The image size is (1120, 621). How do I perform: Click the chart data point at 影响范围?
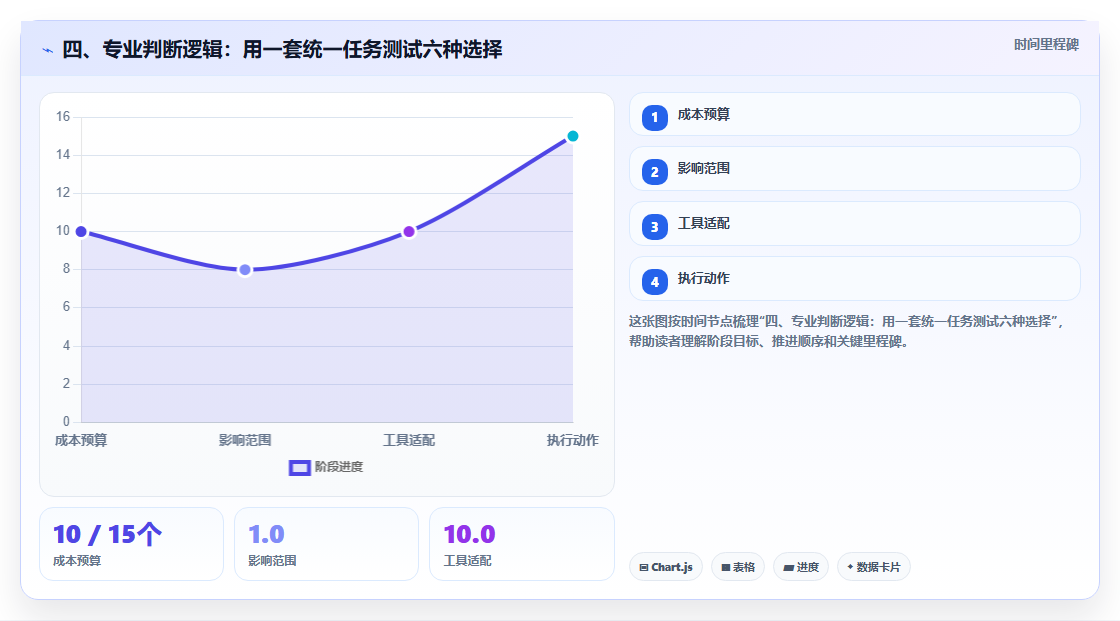[x=245, y=269]
